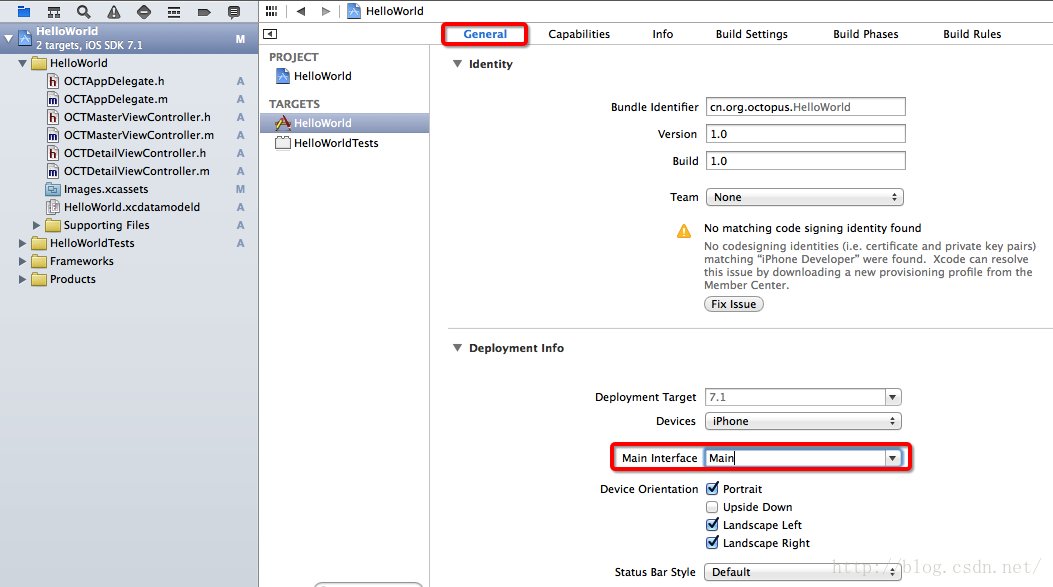
Task: Expand the Products group
Action: click(22, 279)
